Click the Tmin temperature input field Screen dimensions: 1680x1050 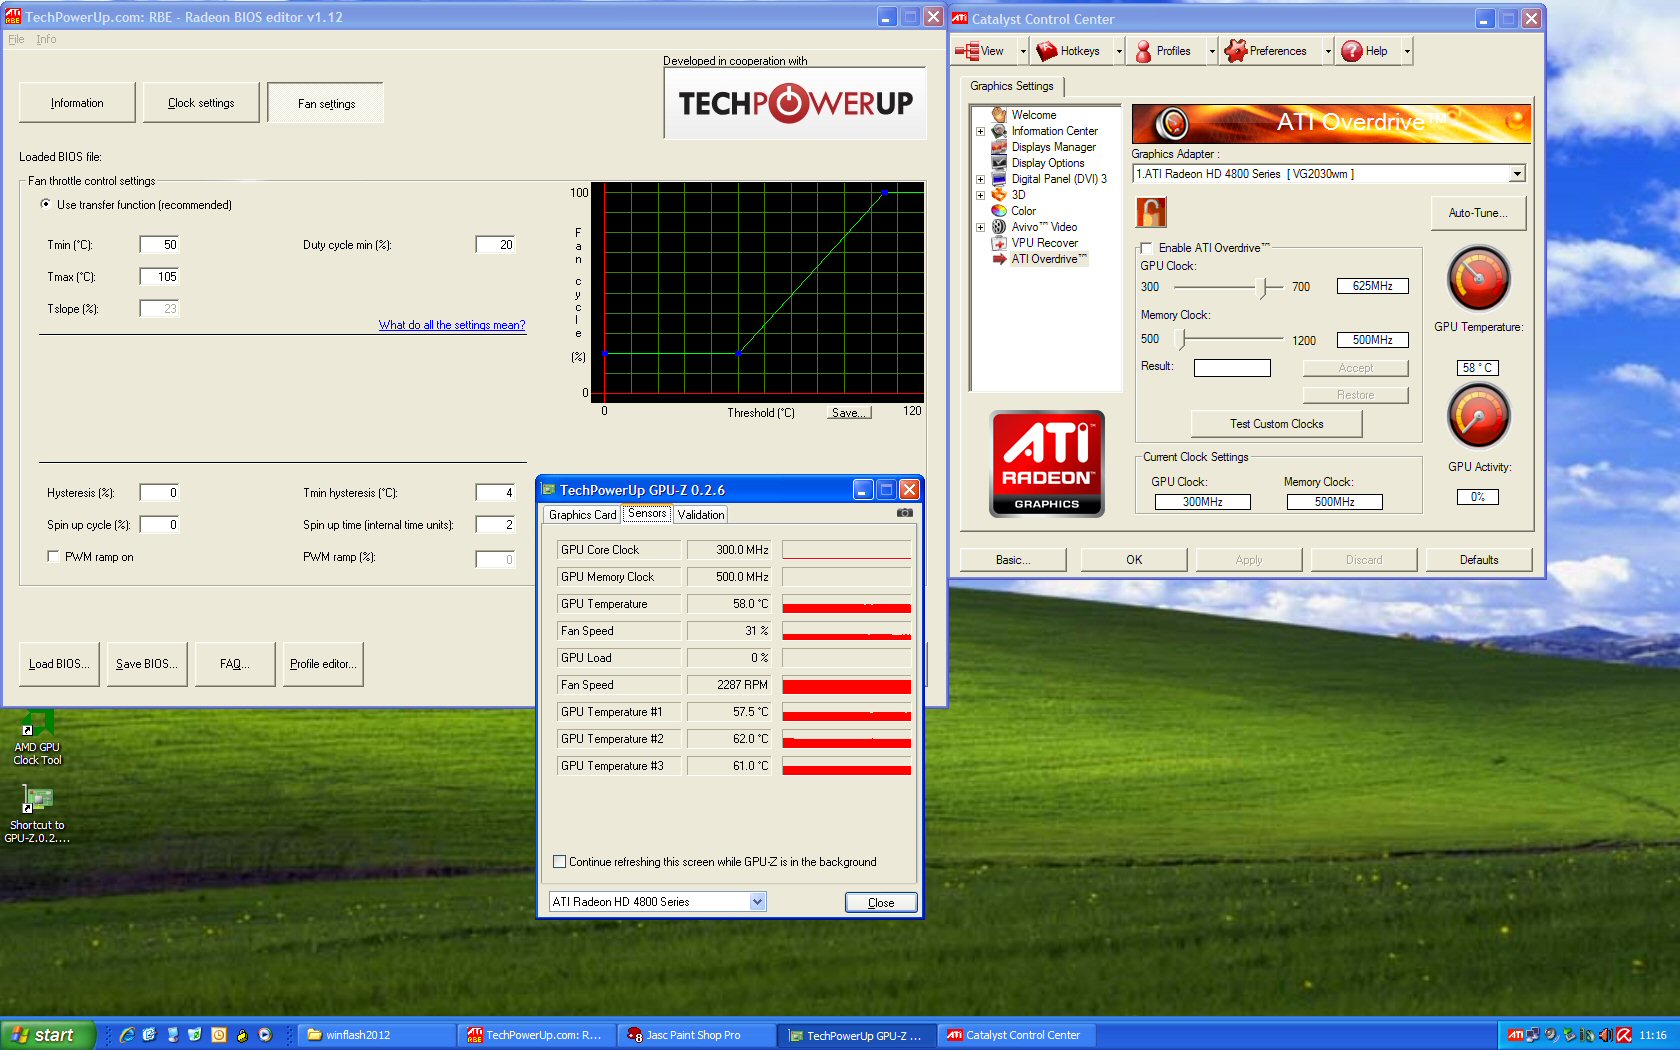(x=159, y=245)
